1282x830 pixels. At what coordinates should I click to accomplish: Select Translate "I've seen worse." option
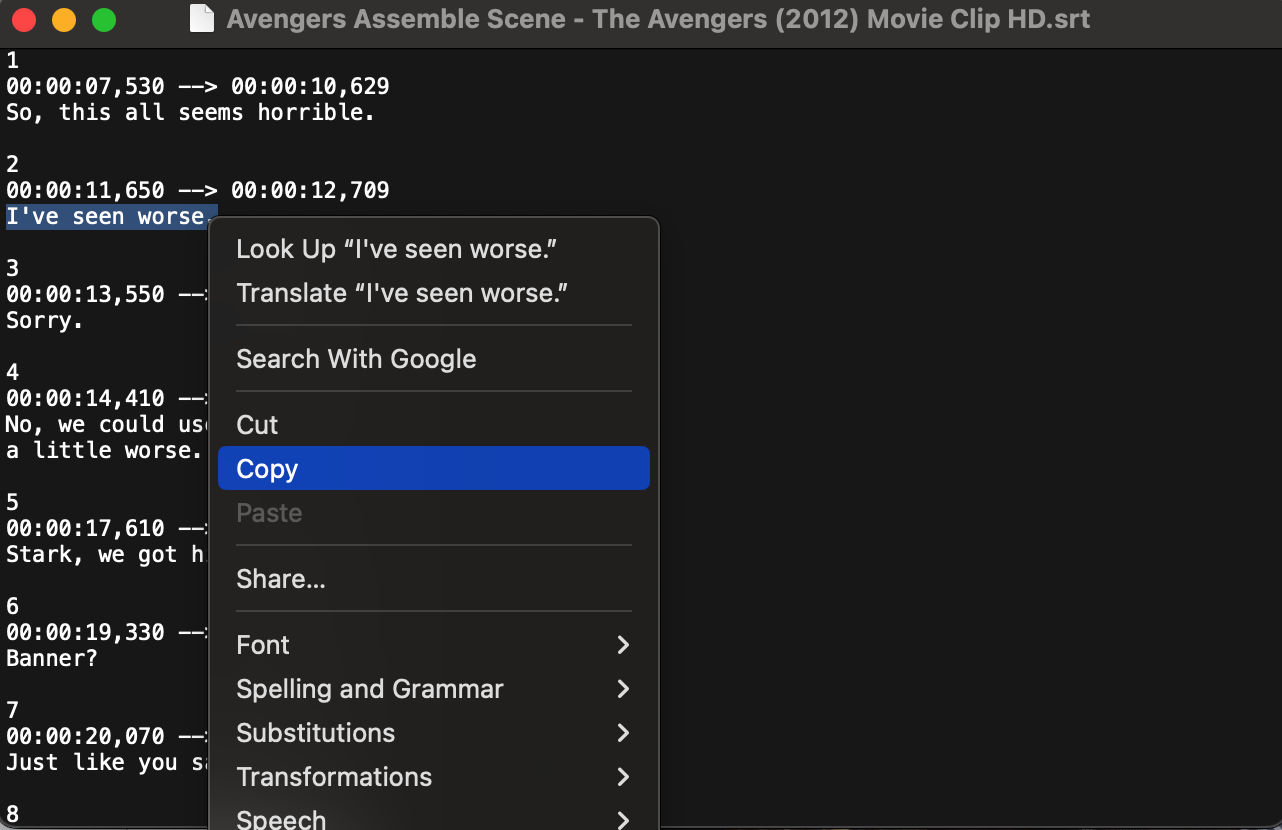pos(402,293)
